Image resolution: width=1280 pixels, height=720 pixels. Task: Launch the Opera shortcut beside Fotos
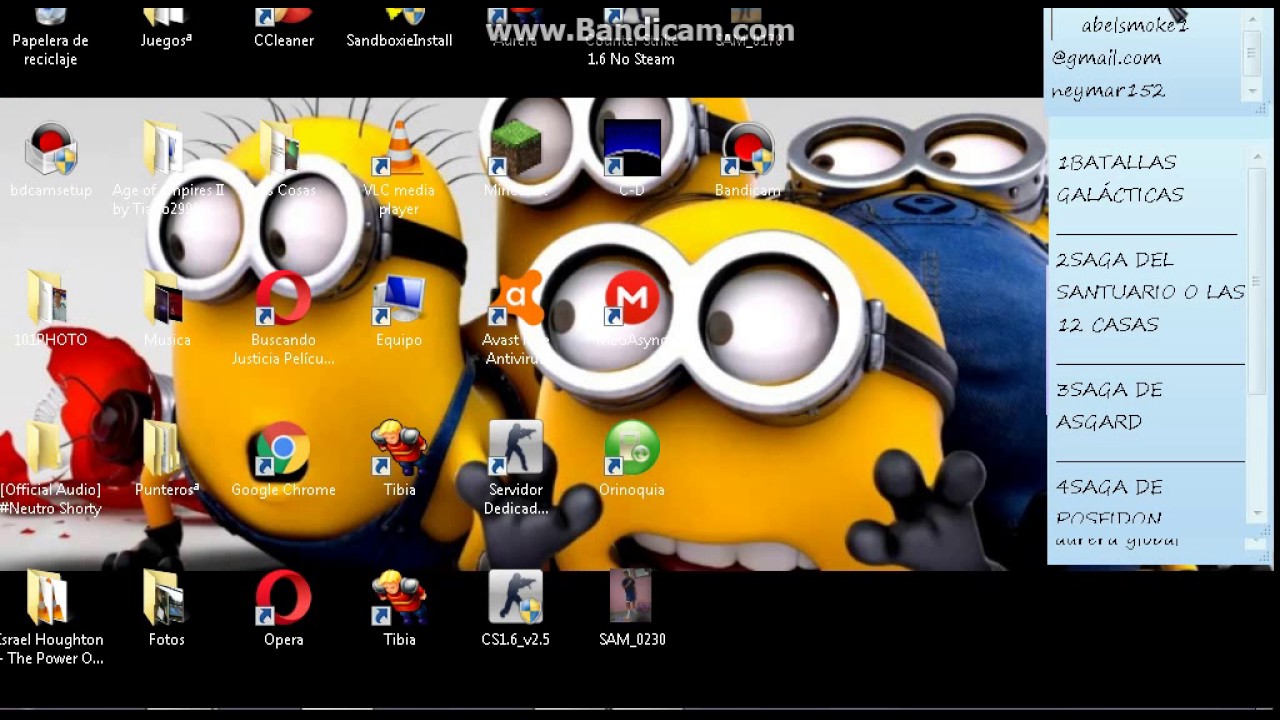click(283, 608)
